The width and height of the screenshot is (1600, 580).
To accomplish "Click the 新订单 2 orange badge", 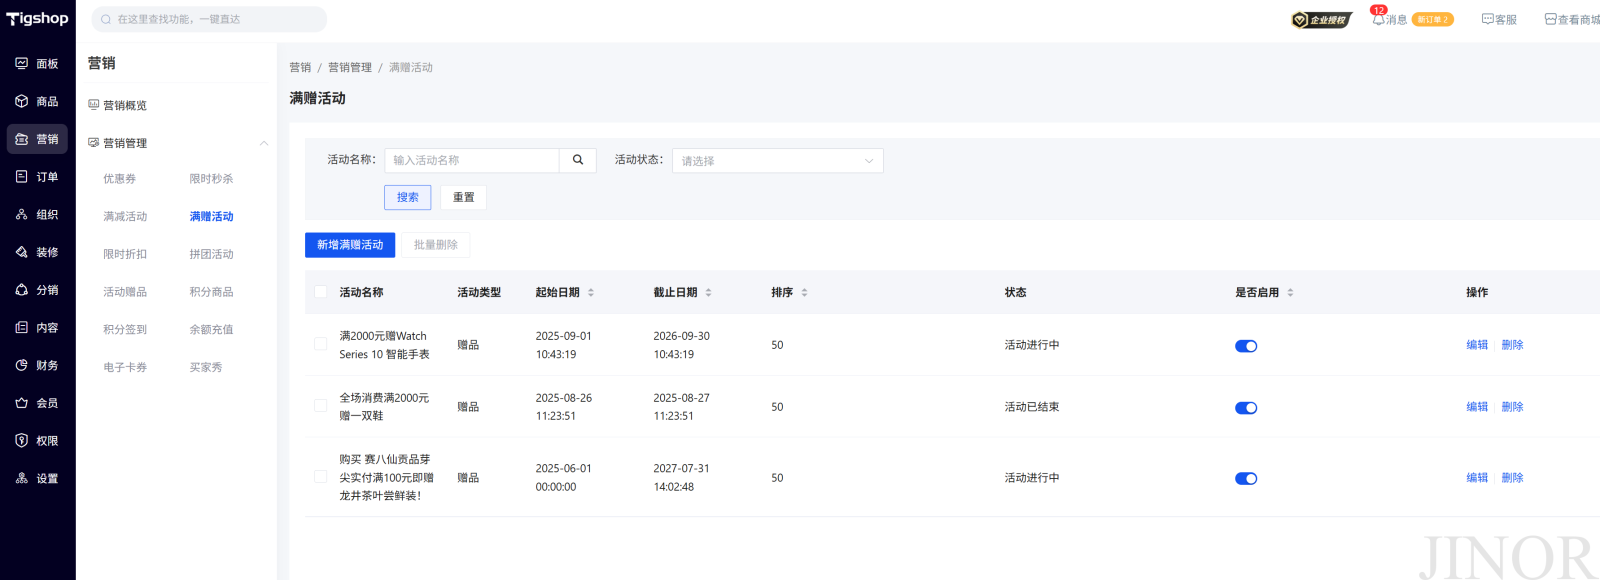I will pyautogui.click(x=1432, y=19).
